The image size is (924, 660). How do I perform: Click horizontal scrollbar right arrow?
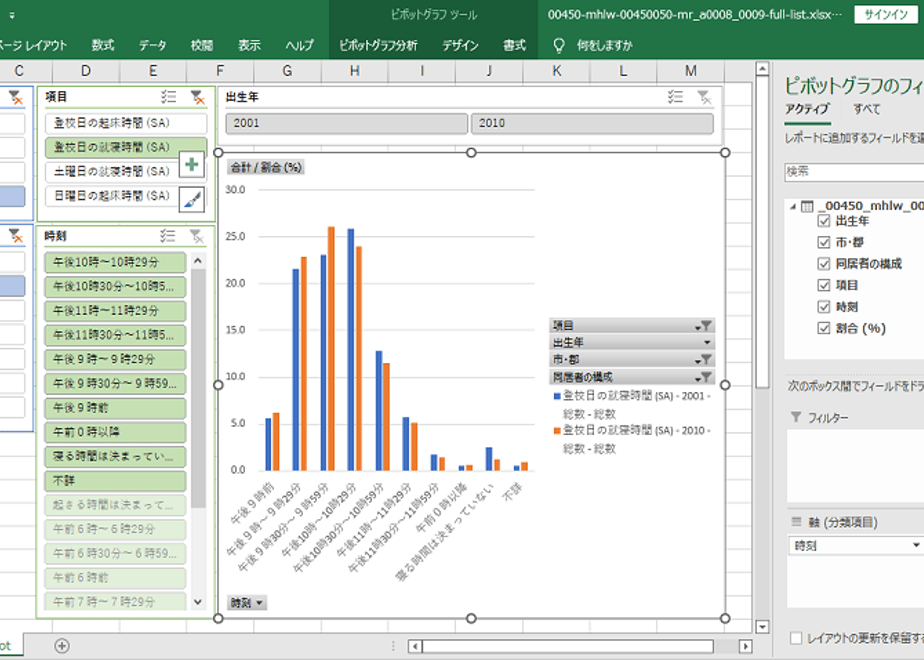[x=745, y=646]
